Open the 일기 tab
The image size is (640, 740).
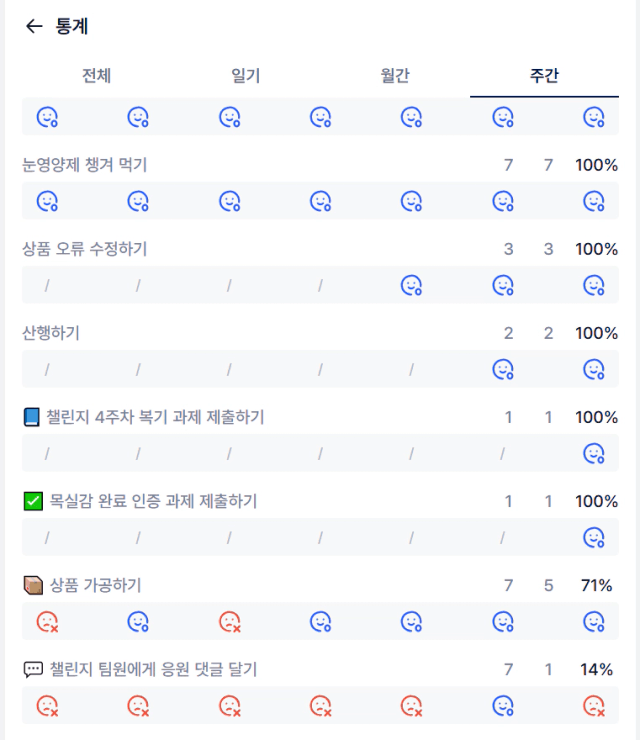pos(245,76)
